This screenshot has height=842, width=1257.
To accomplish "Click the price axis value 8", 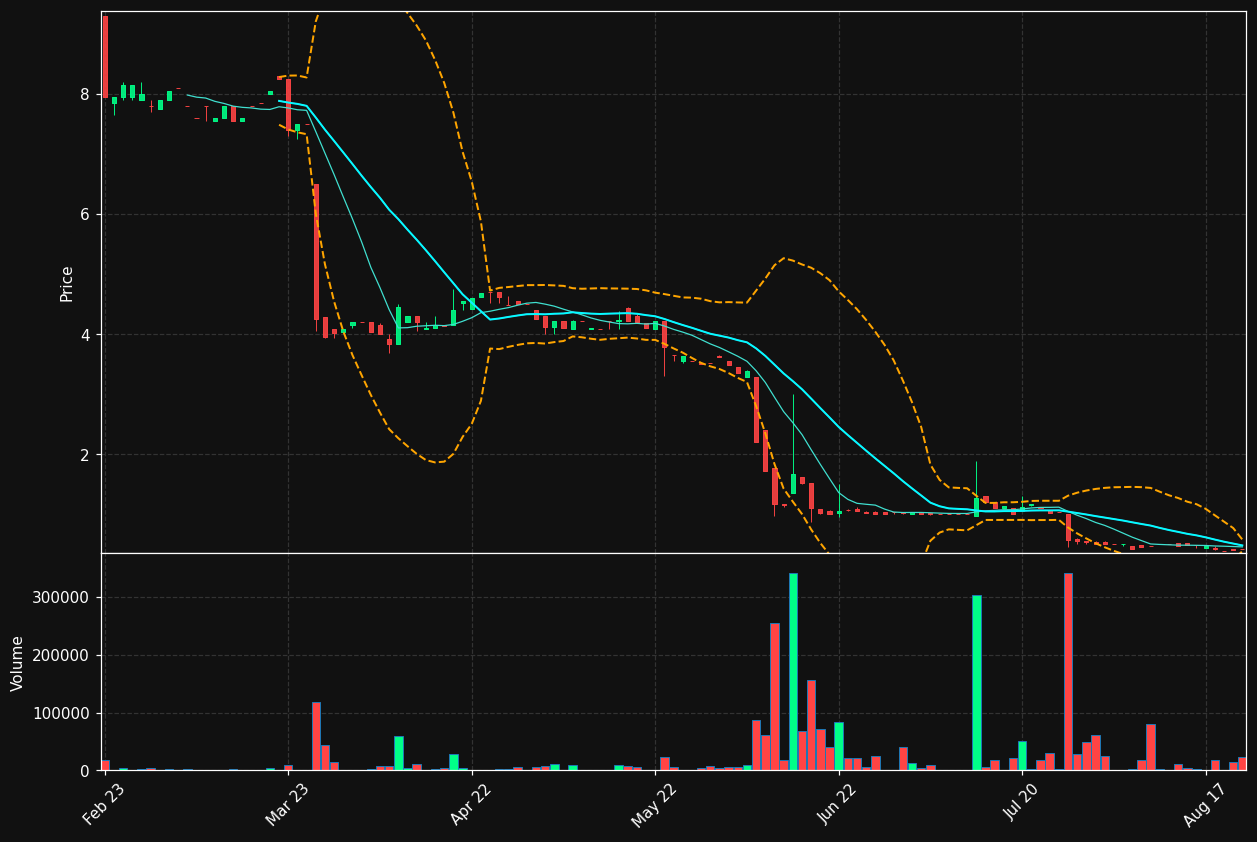I will click(x=85, y=95).
